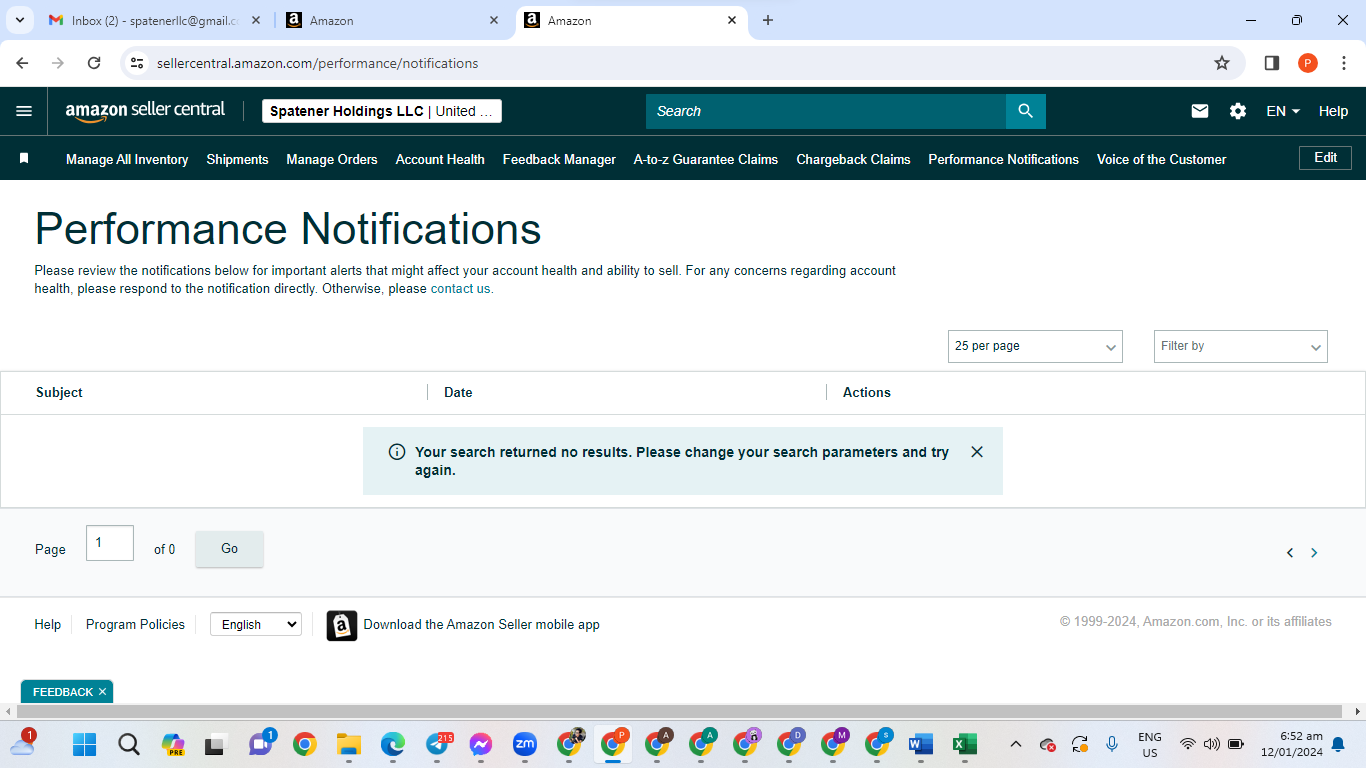Expand the Filter by dropdown
Viewport: 1366px width, 768px height.
(1241, 346)
